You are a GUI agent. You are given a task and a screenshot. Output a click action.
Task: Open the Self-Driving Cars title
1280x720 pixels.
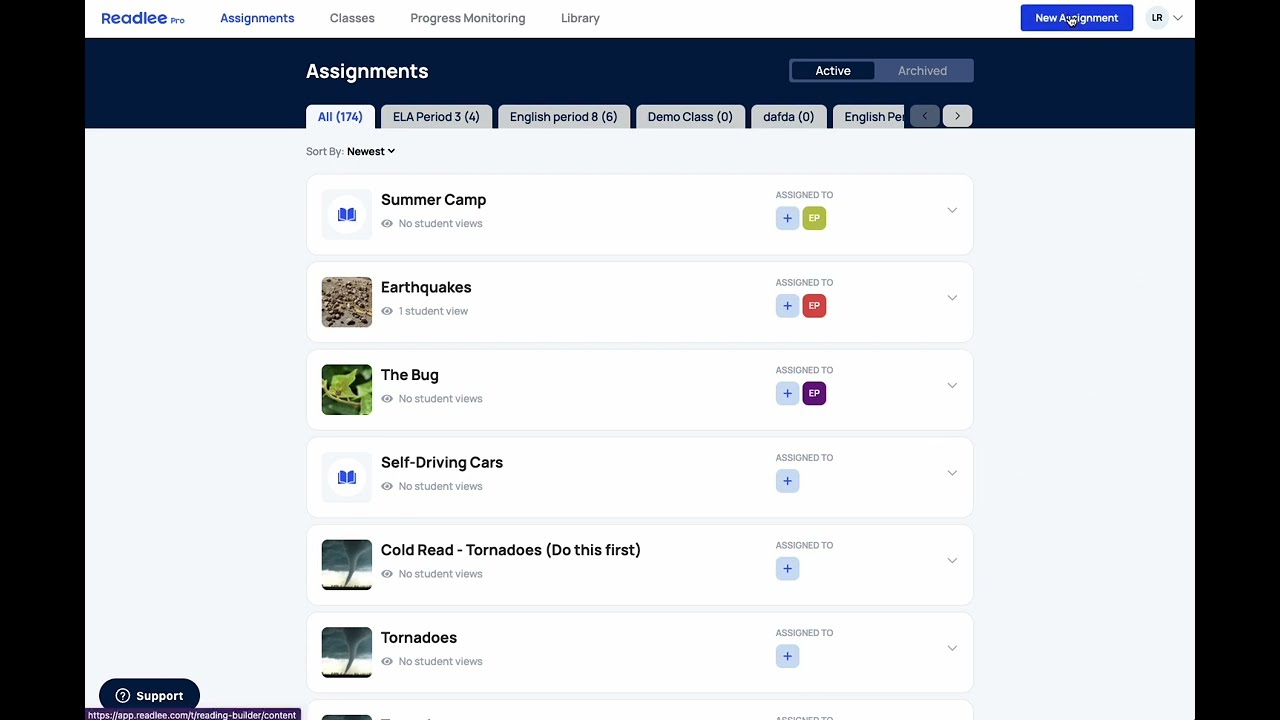(442, 463)
